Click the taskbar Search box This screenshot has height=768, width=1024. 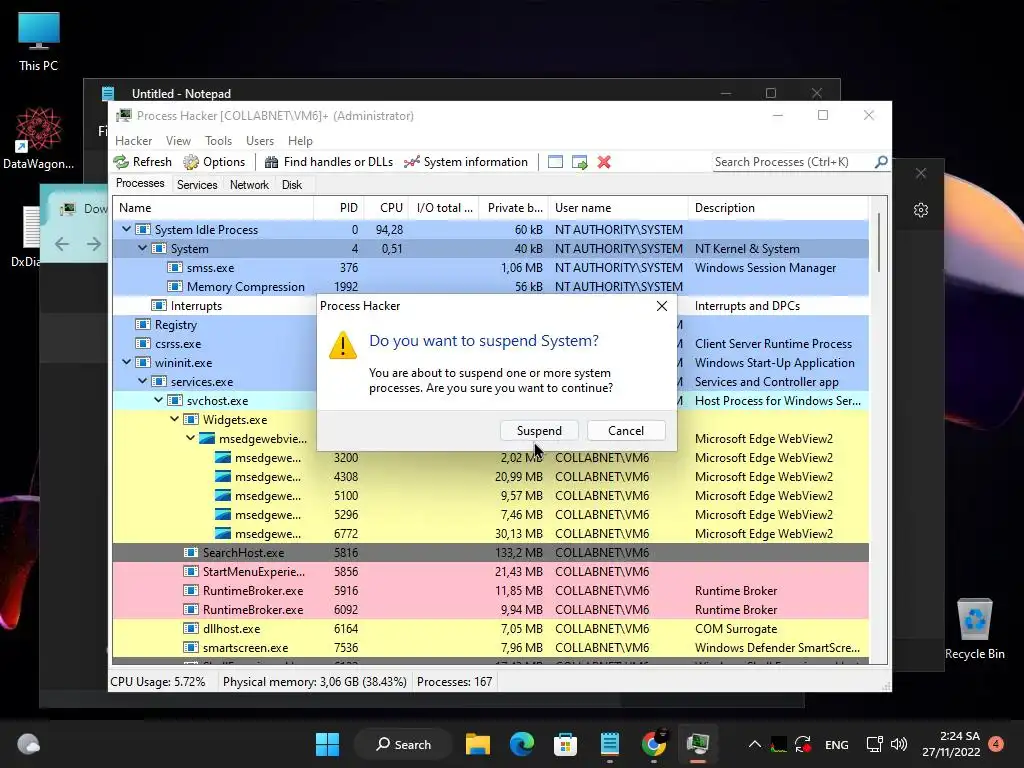click(x=403, y=744)
